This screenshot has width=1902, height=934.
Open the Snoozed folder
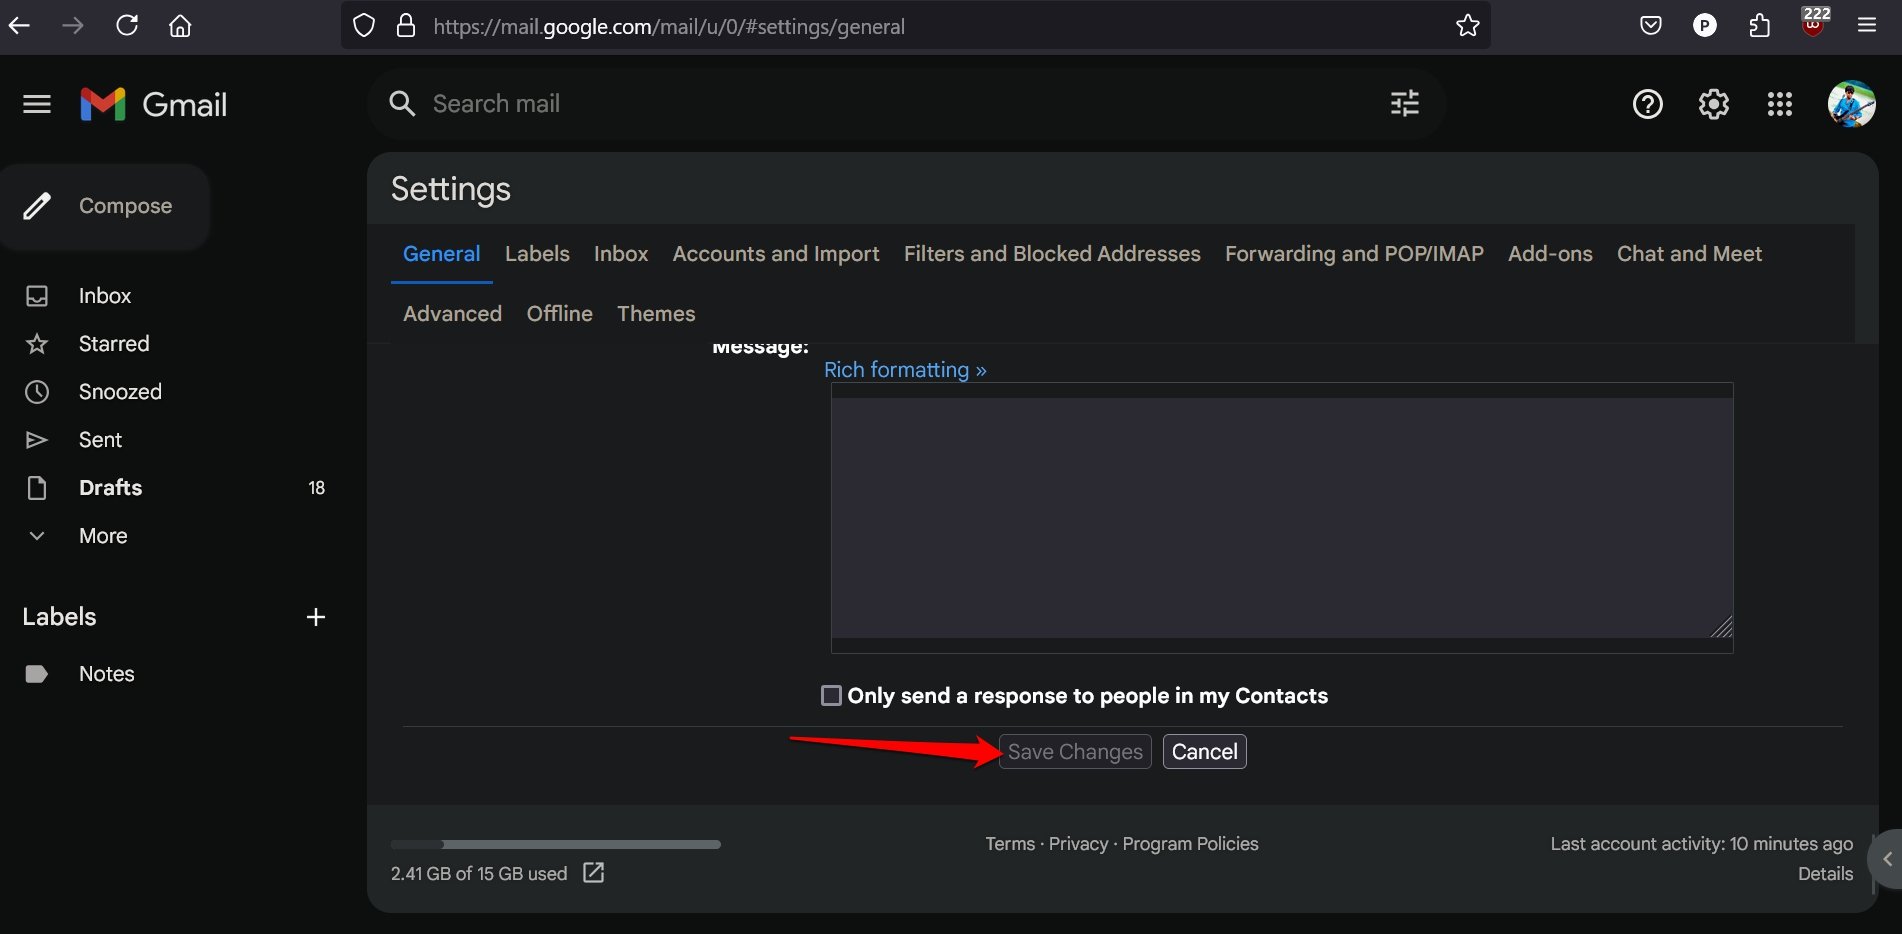coord(120,392)
